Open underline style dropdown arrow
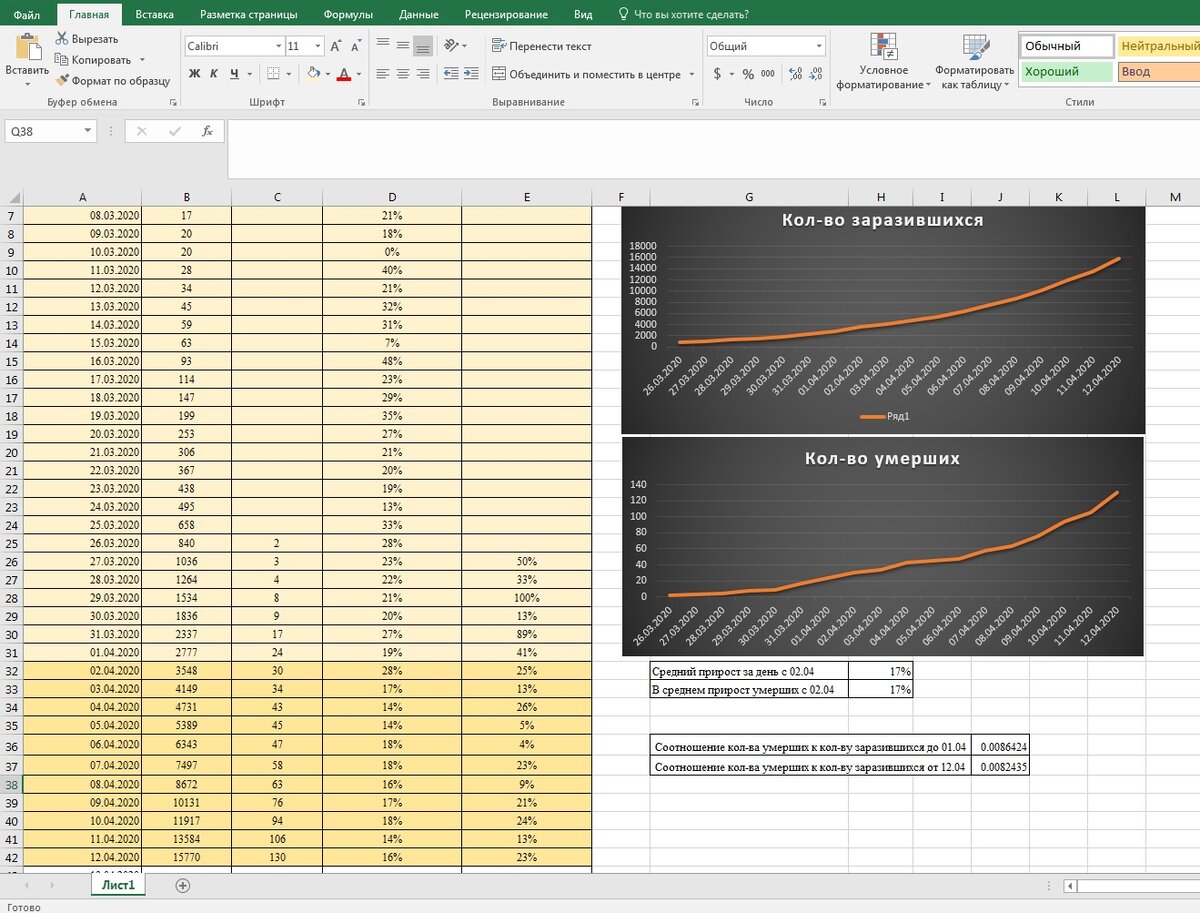This screenshot has height=913, width=1200. [248, 74]
